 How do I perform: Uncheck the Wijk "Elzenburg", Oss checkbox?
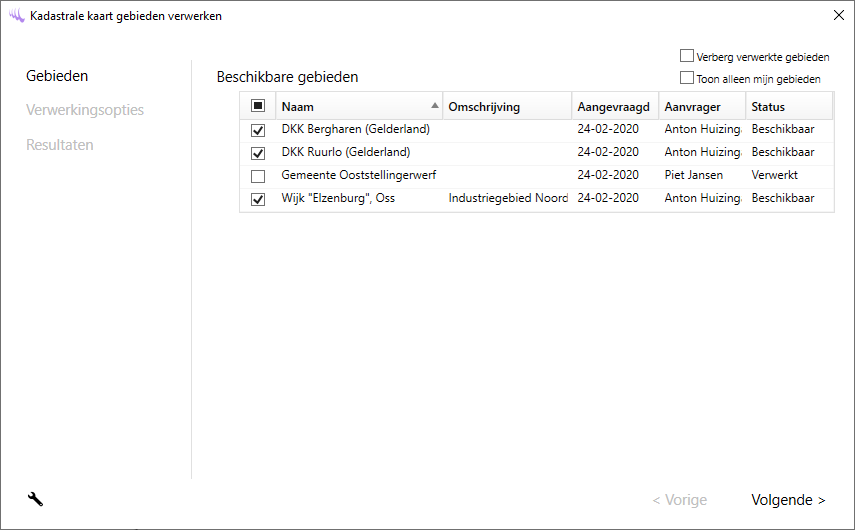point(258,199)
